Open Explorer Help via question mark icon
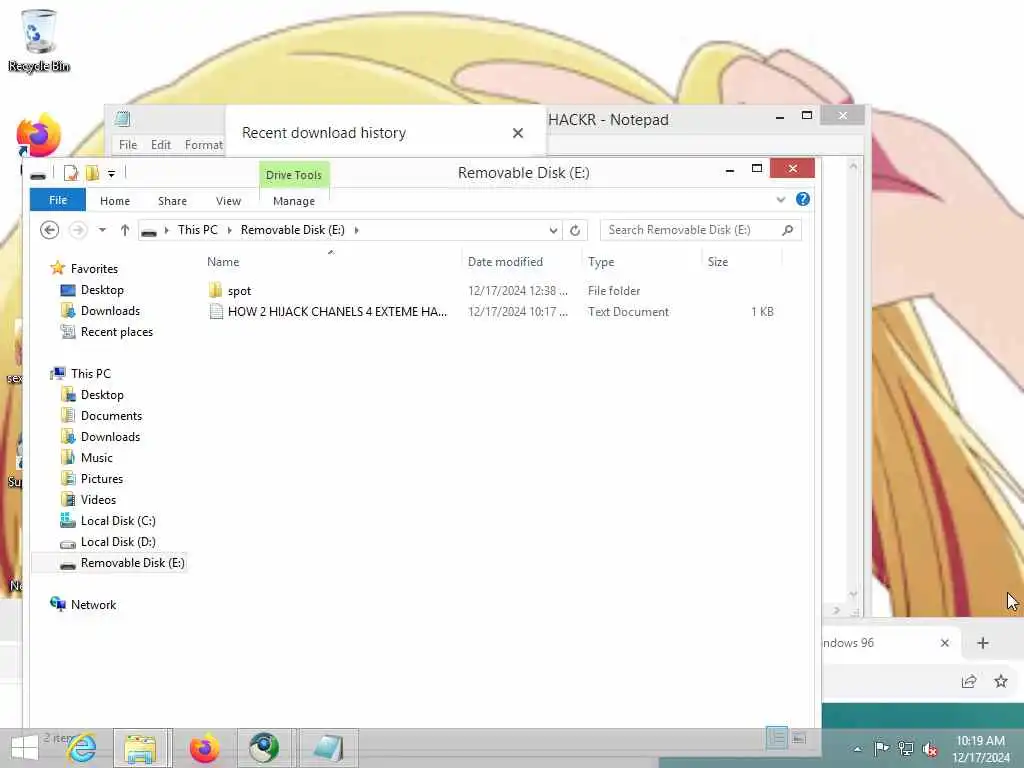This screenshot has height=768, width=1024. tap(803, 199)
